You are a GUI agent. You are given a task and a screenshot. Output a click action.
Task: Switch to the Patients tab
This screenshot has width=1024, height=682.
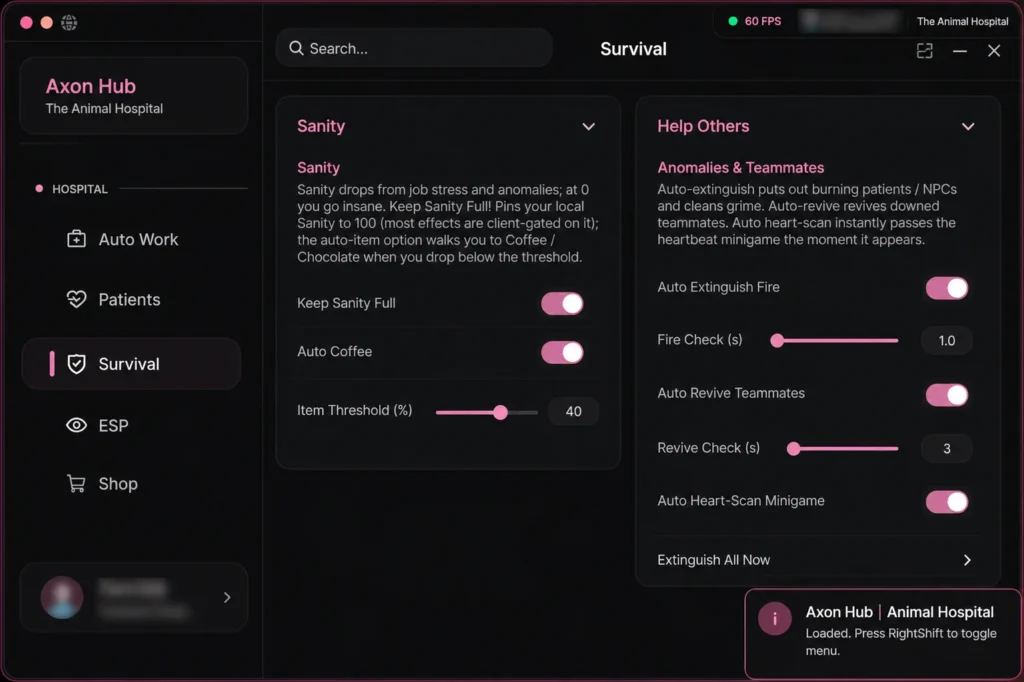pos(131,299)
